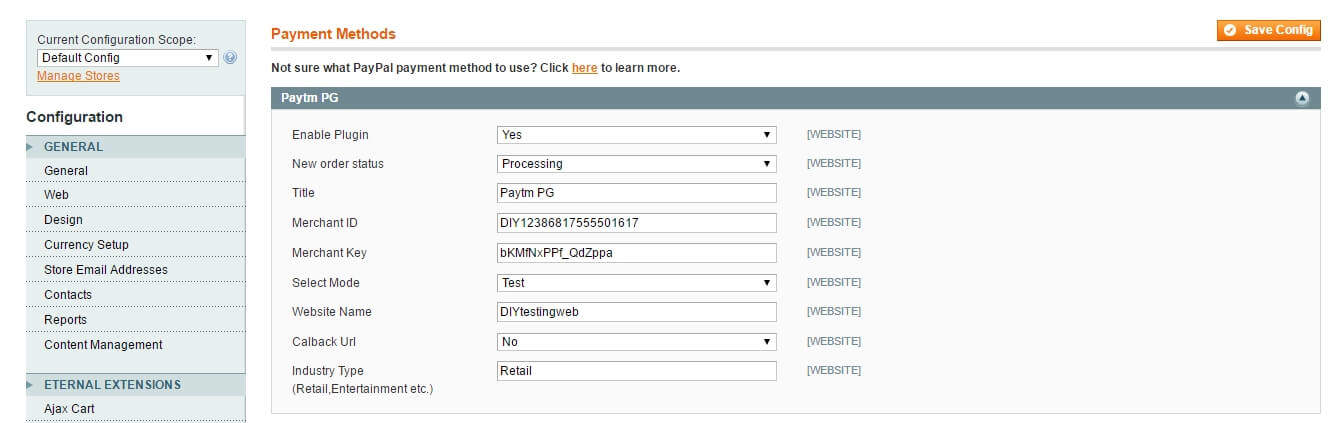
Task: Open the Currency Setup configuration tab
Action: tap(86, 245)
